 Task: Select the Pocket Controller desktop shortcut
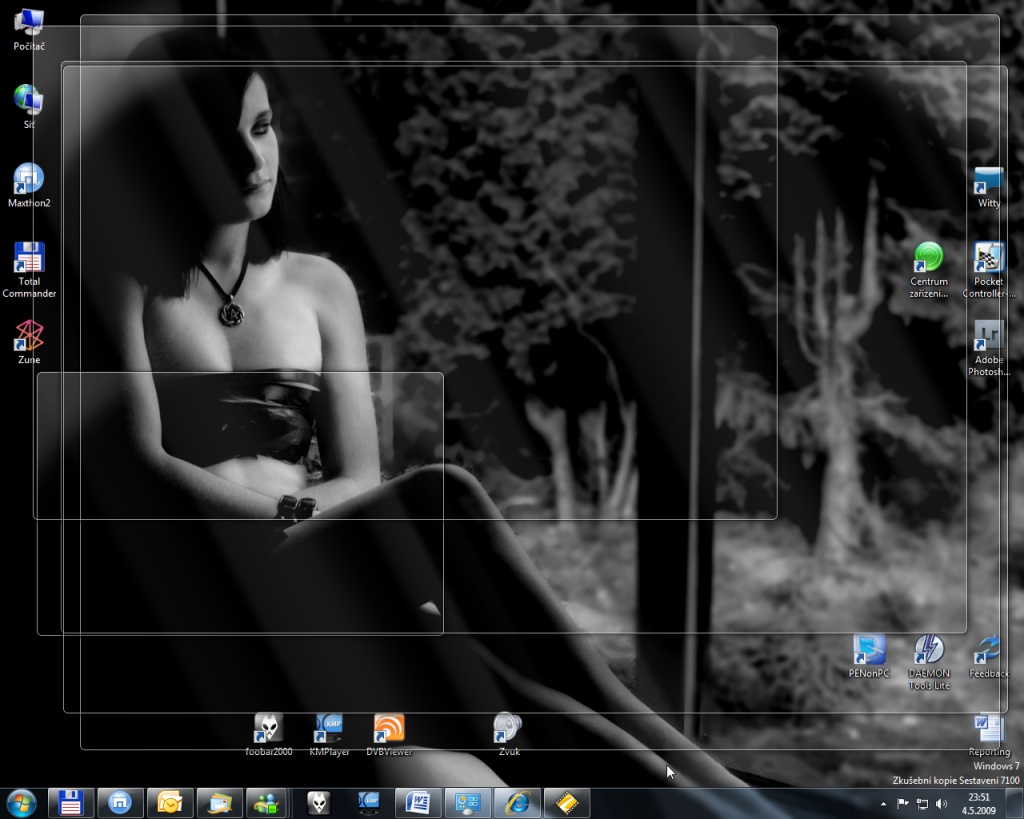(x=988, y=270)
